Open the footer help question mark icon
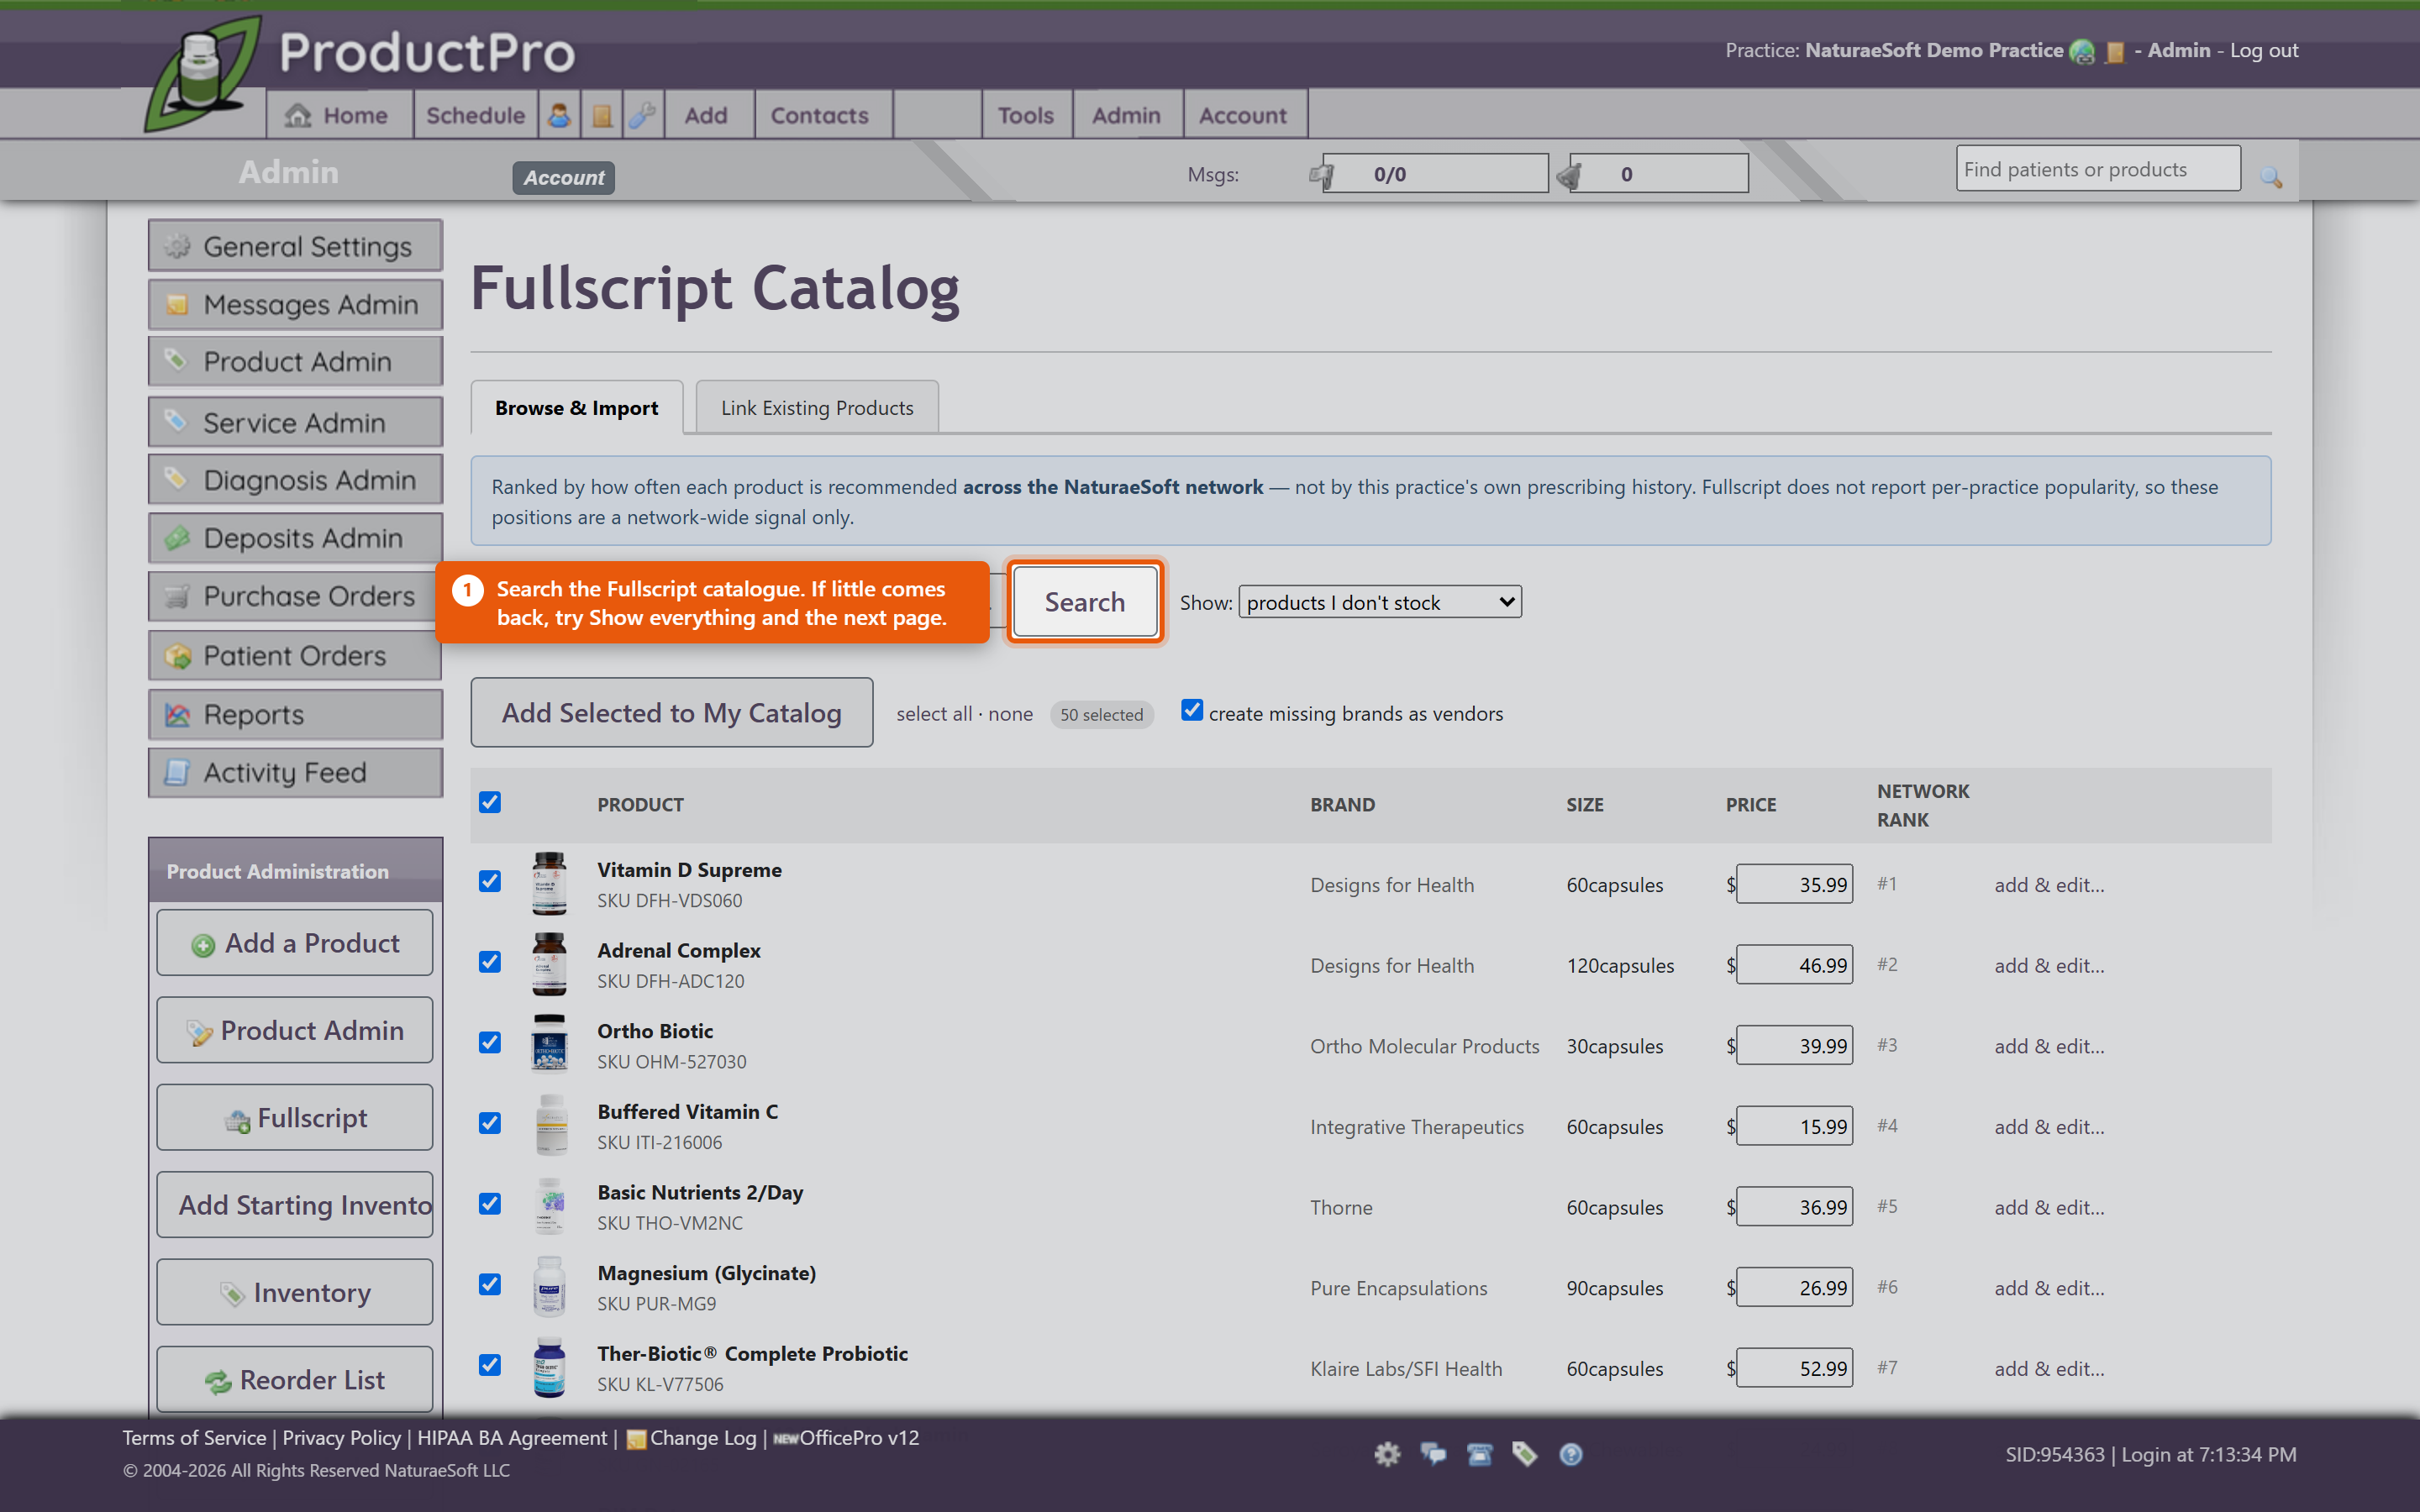Viewport: 2420px width, 1512px height. (x=1571, y=1454)
